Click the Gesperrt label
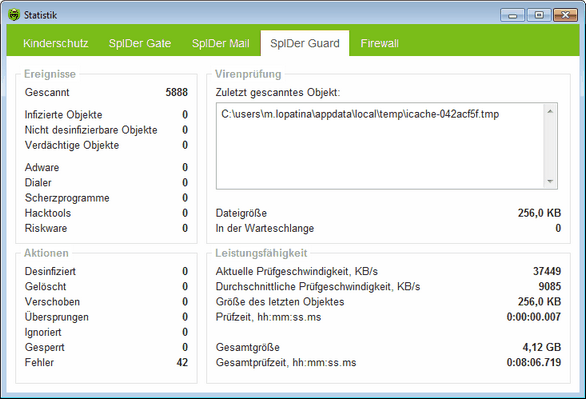The height and width of the screenshot is (399, 586). pyautogui.click(x=44, y=347)
